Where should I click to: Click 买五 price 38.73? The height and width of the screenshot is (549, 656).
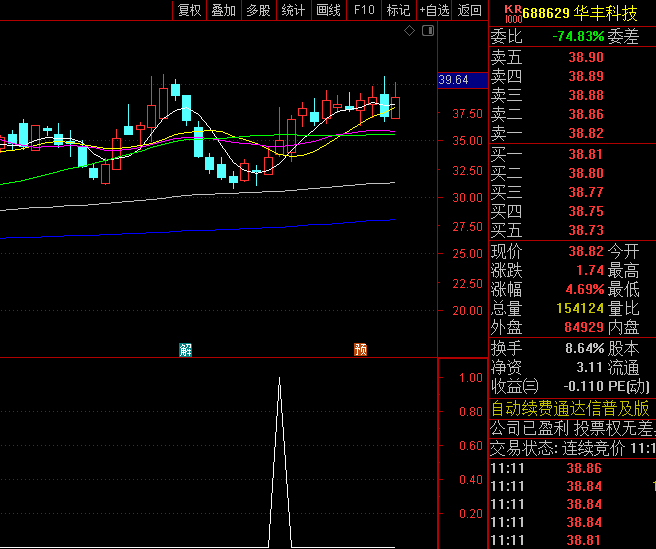point(586,231)
